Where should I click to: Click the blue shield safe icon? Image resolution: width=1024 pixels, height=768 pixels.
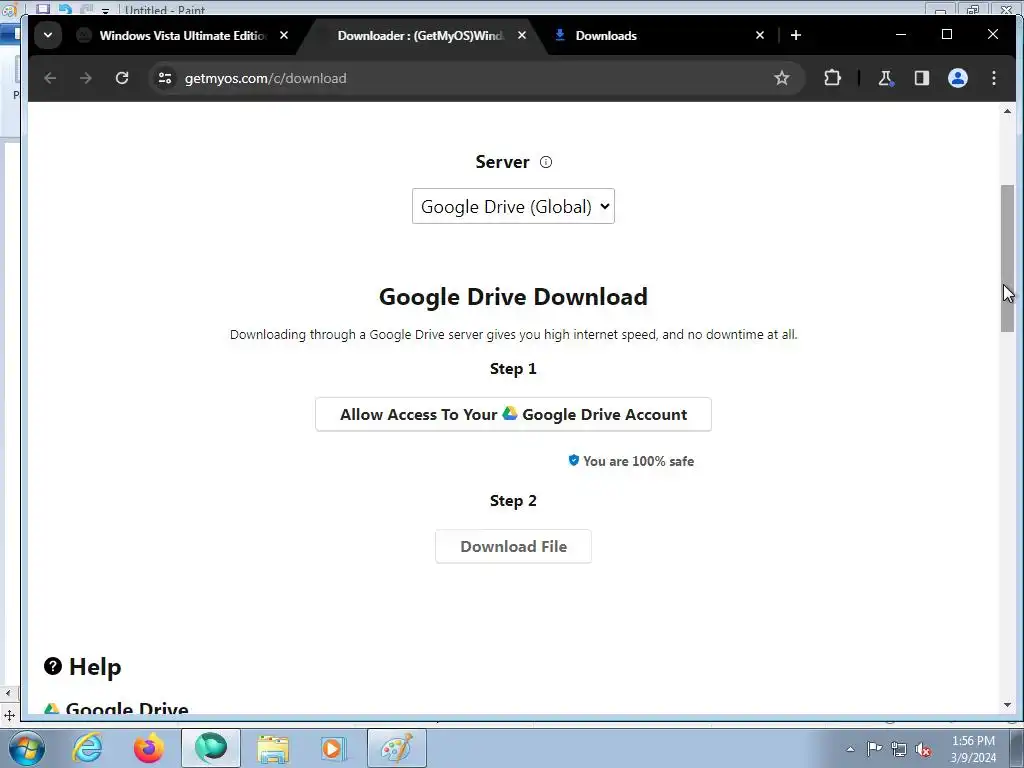point(573,460)
